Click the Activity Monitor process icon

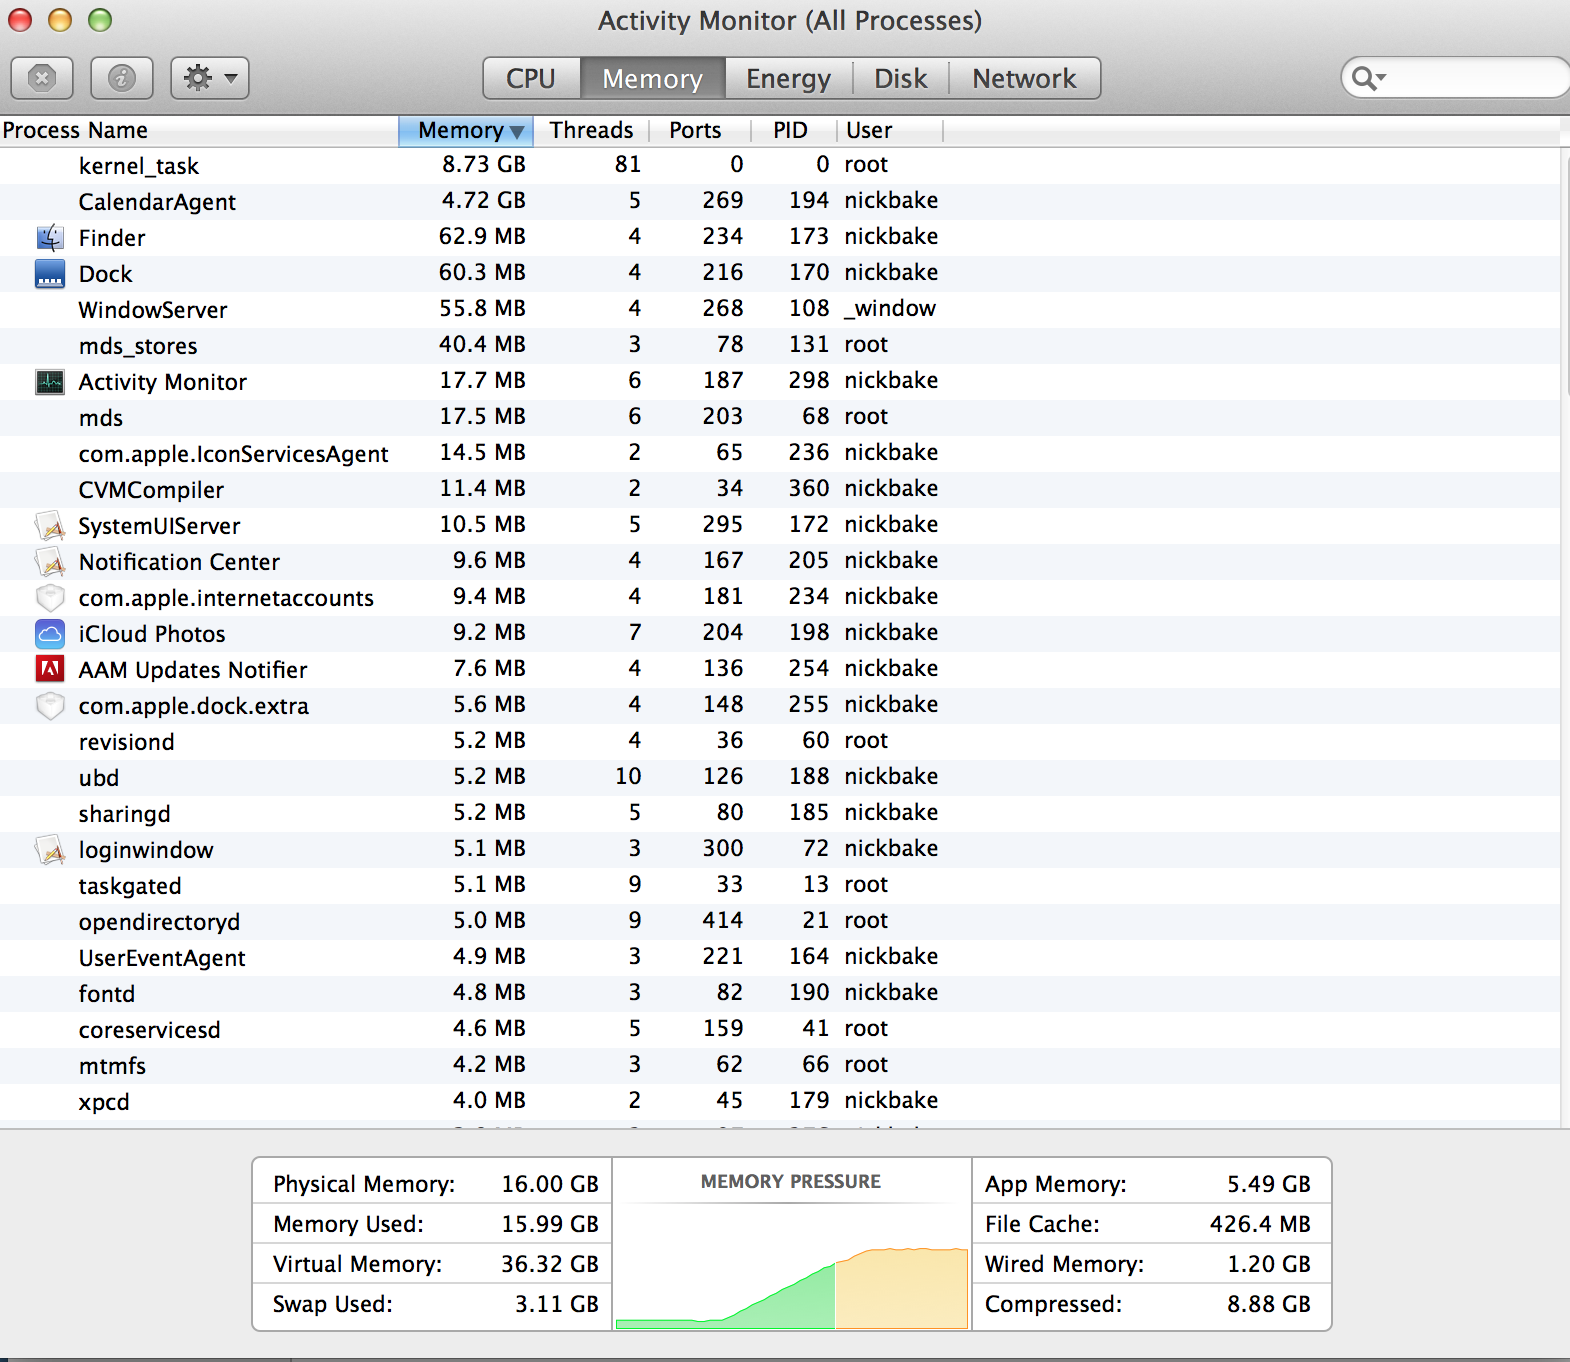50,382
